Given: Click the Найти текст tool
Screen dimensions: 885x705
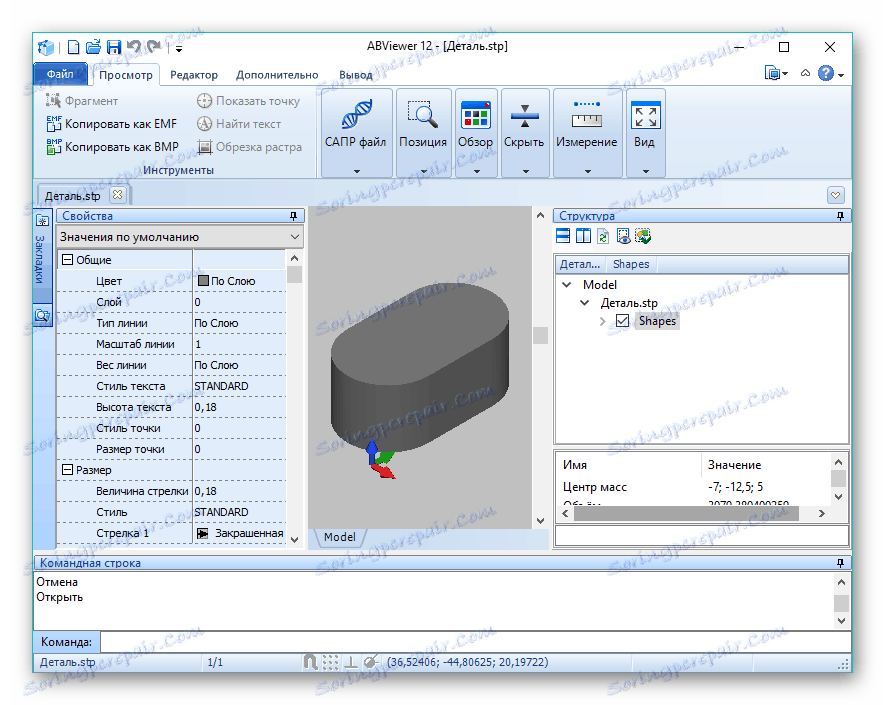Looking at the screenshot, I should (239, 124).
